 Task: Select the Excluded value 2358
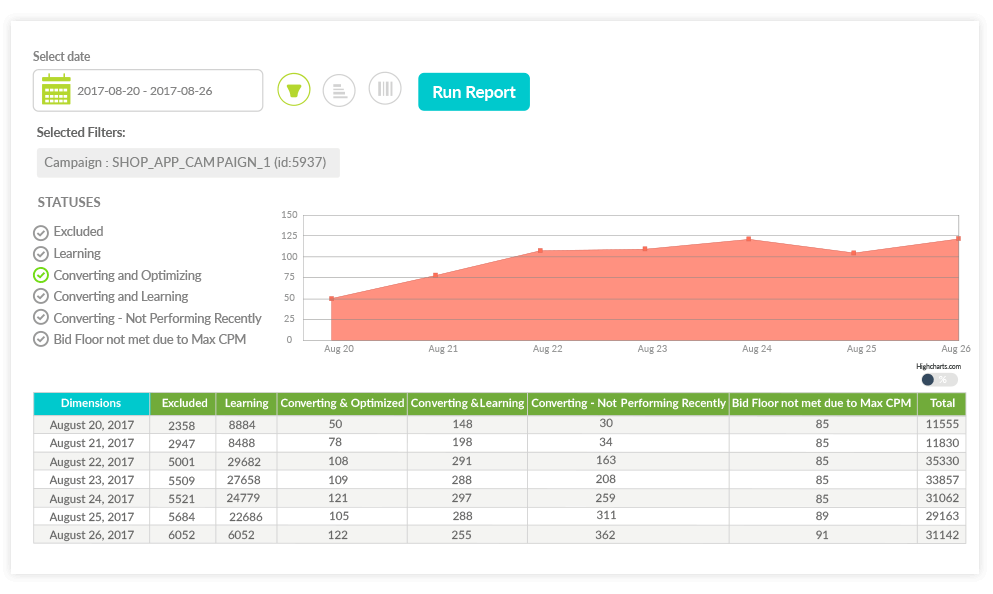coord(182,426)
